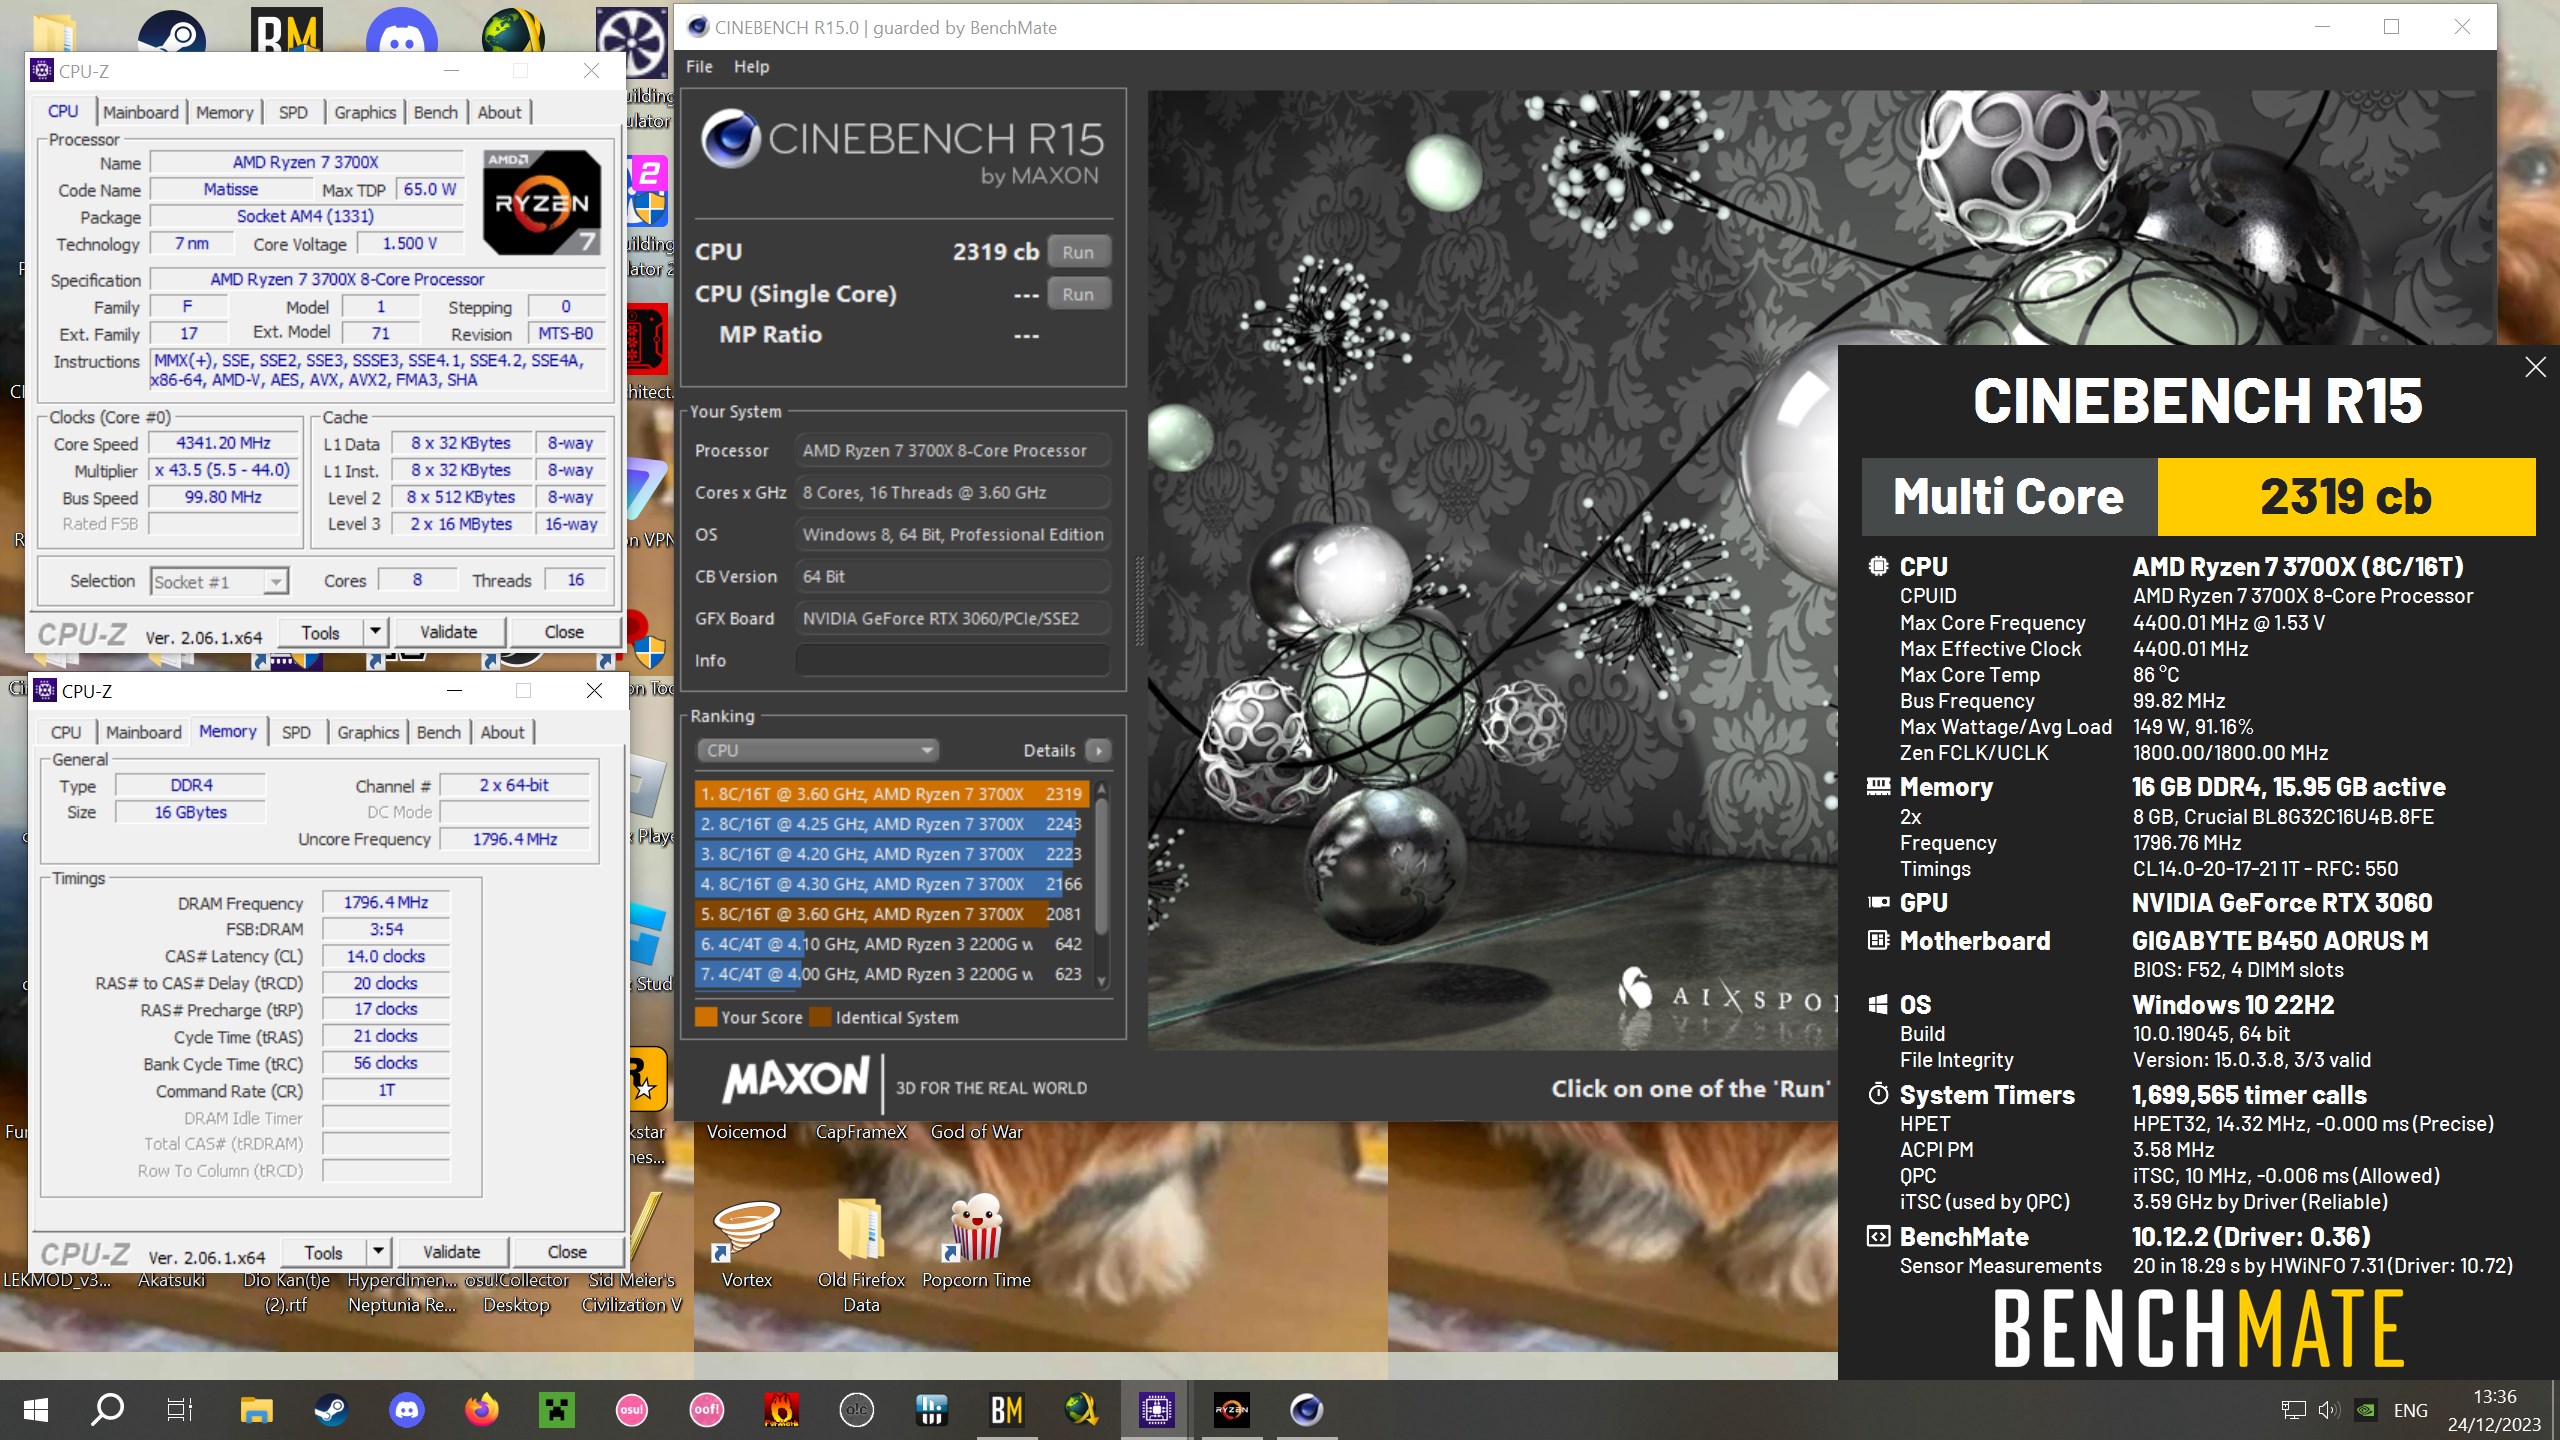
Task: Click the pink oof! taskbar icon
Action: (x=706, y=1410)
